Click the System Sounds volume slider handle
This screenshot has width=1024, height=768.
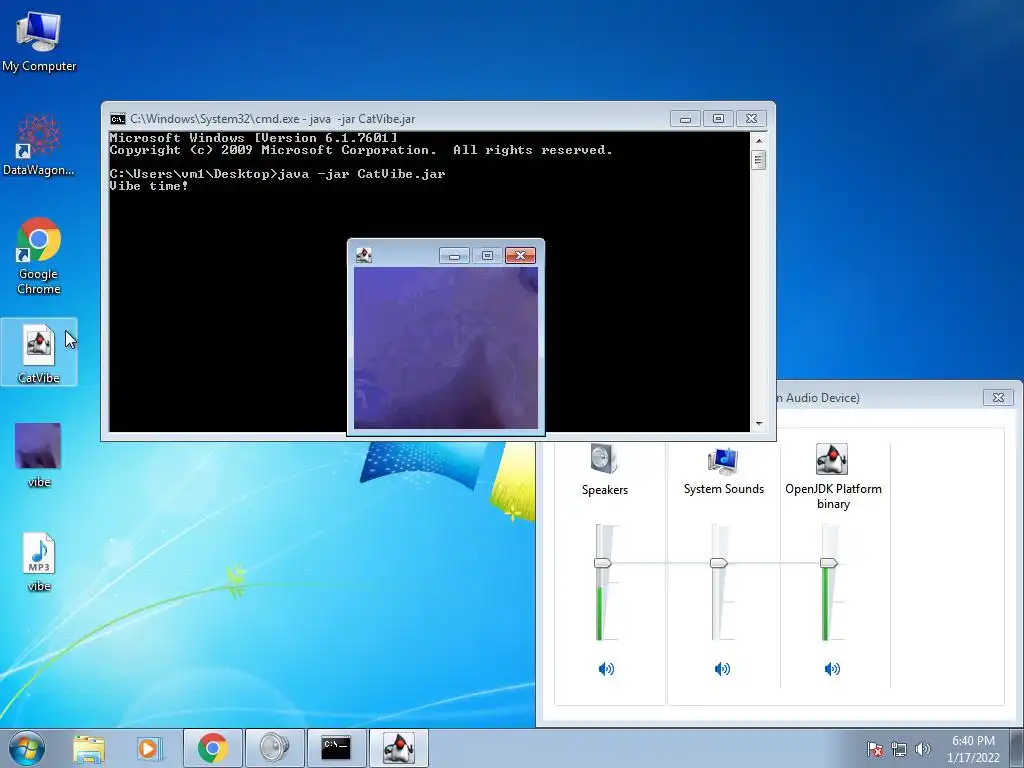(718, 563)
